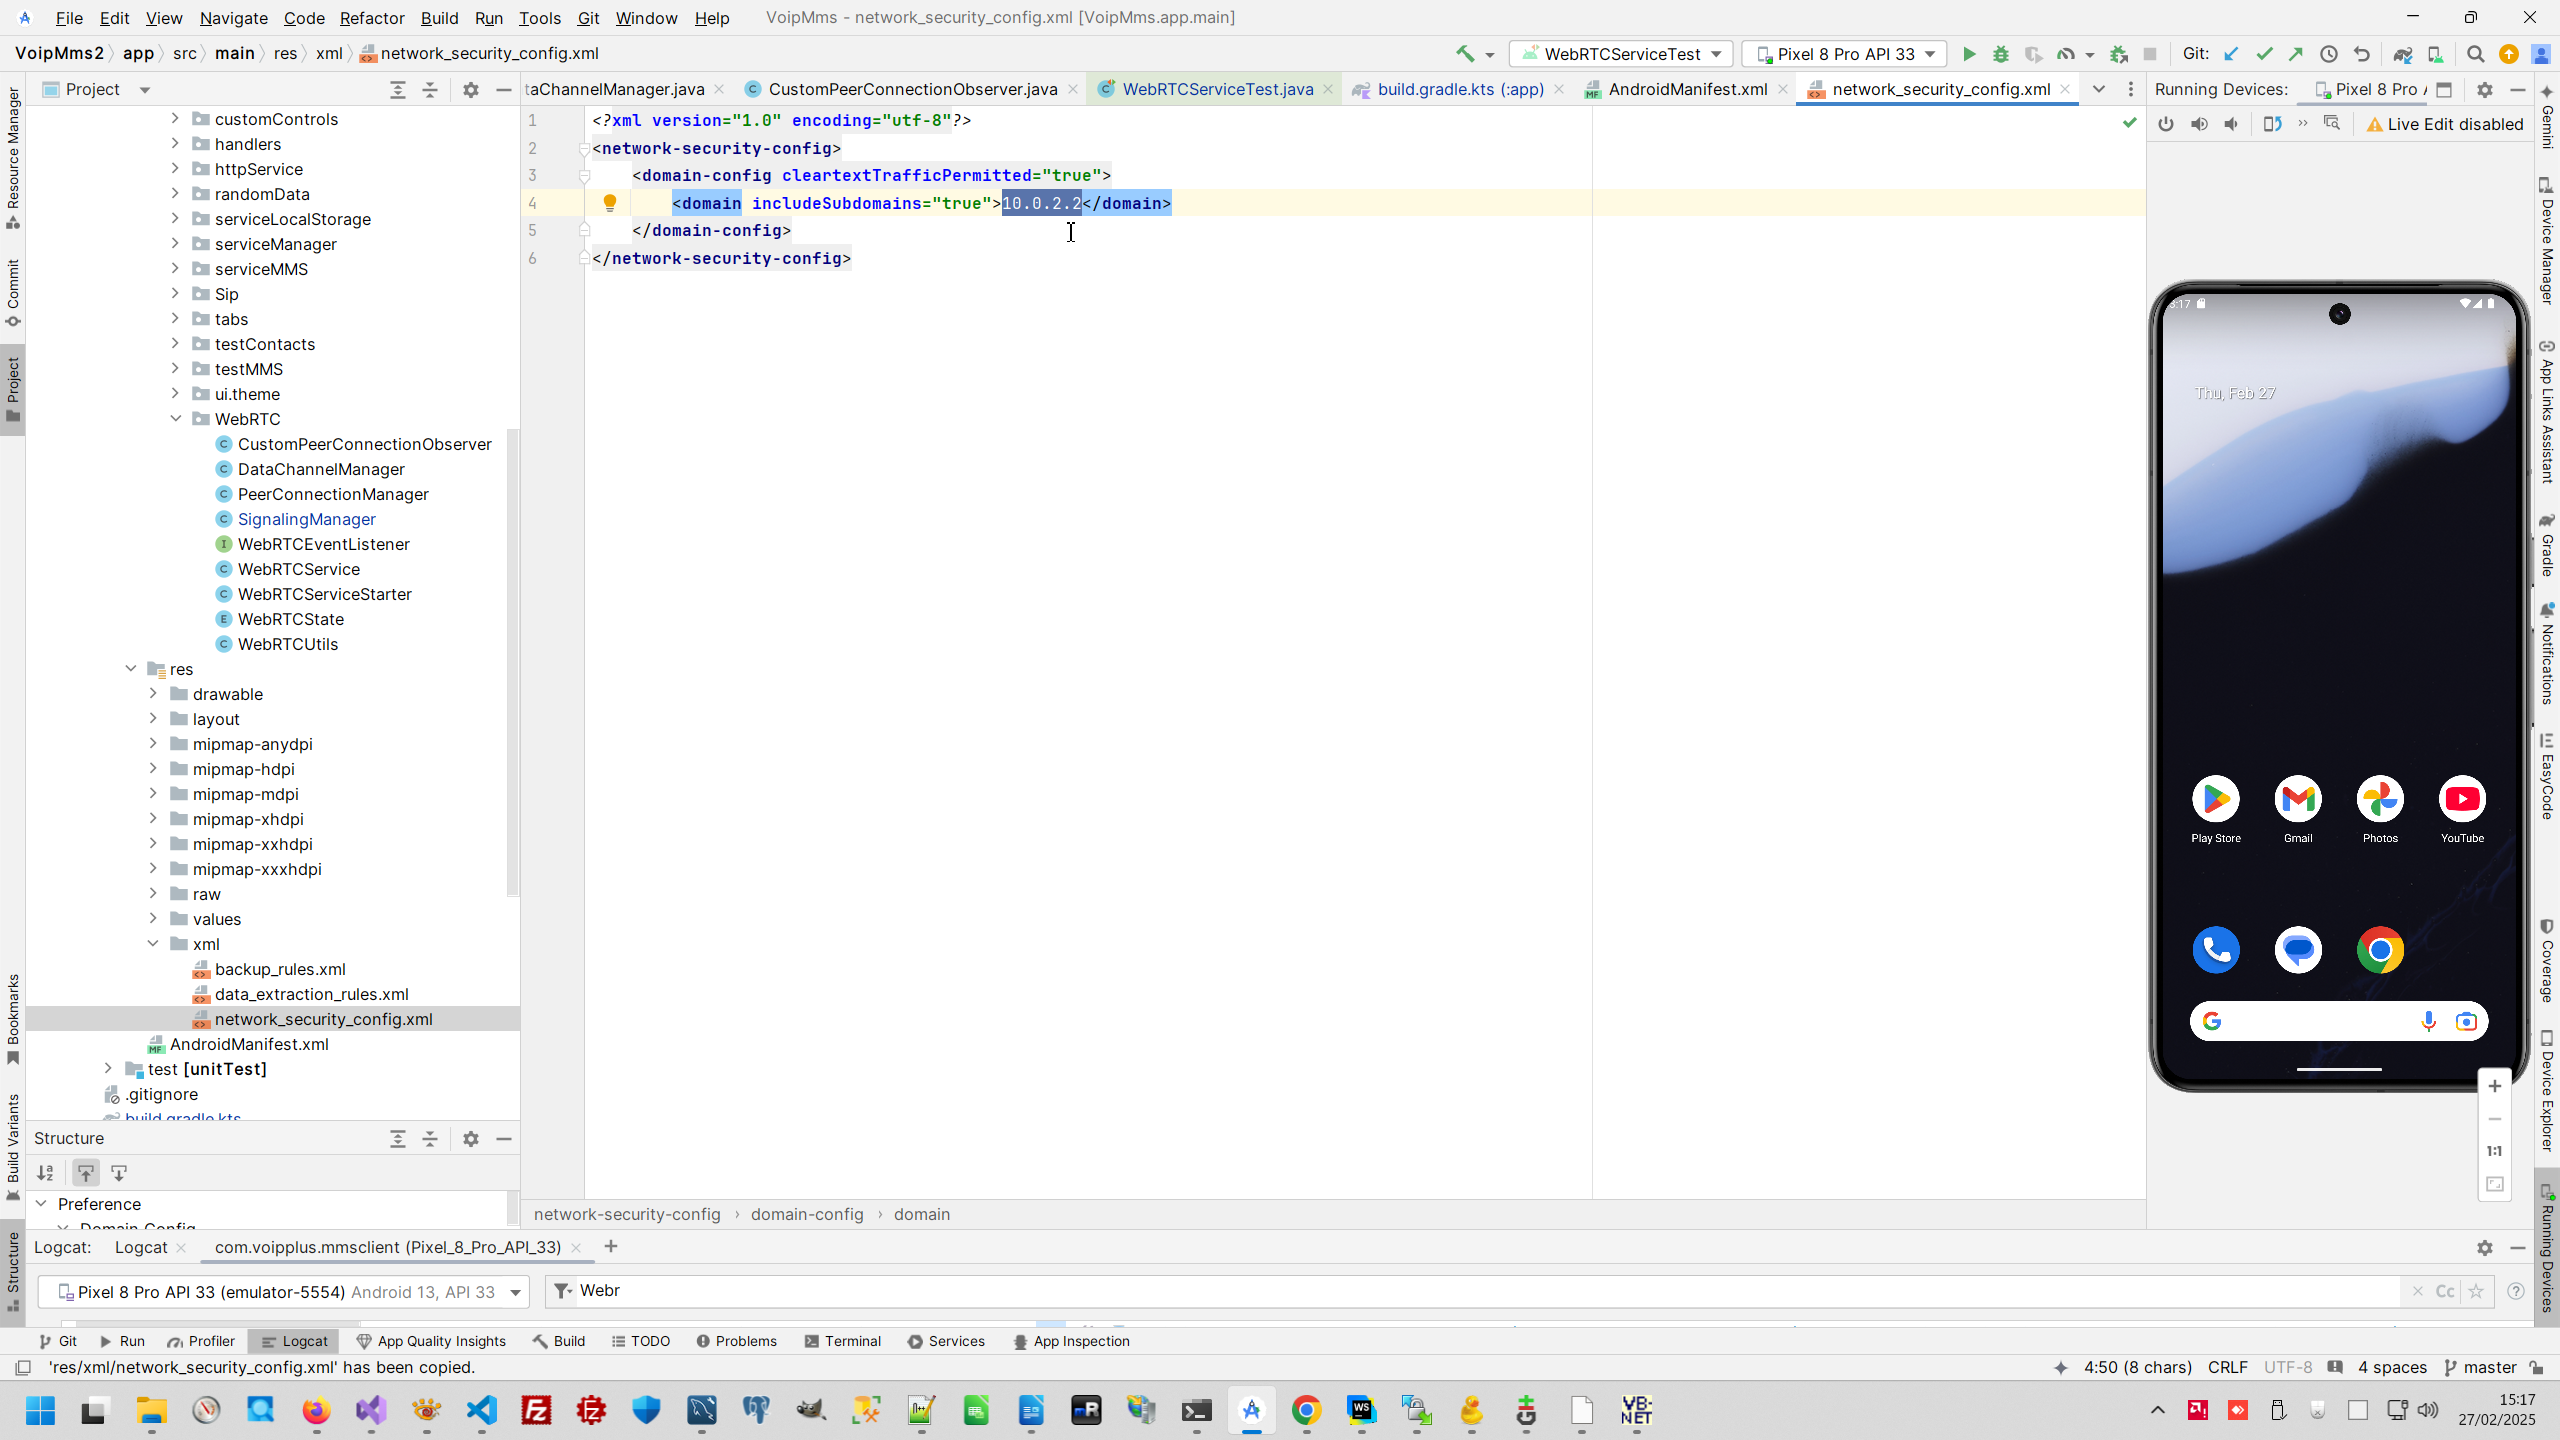Rotate the emulator device icon
Image resolution: width=2560 pixels, height=1440 pixels.
(x=2272, y=124)
